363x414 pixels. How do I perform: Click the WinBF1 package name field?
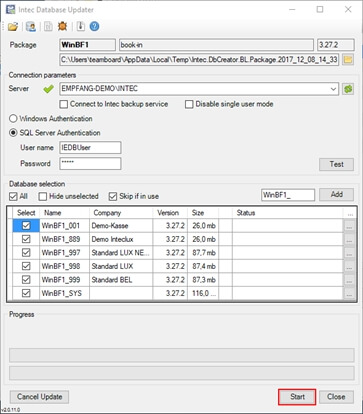click(88, 45)
